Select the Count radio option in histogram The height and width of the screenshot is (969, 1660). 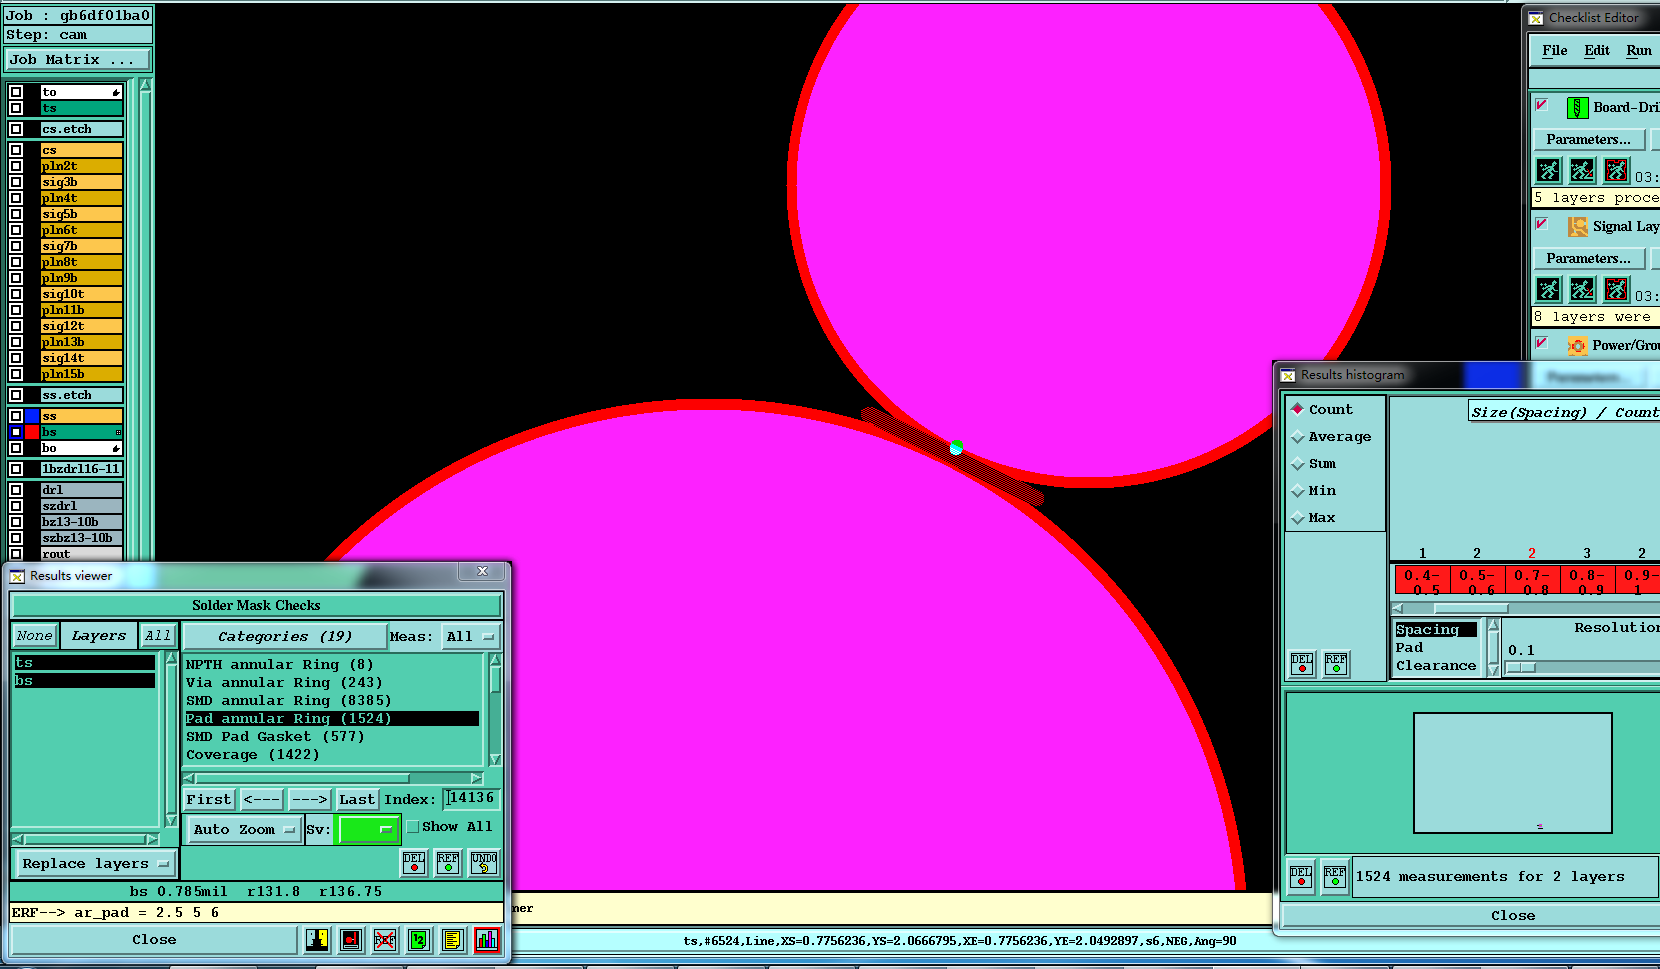click(x=1298, y=409)
